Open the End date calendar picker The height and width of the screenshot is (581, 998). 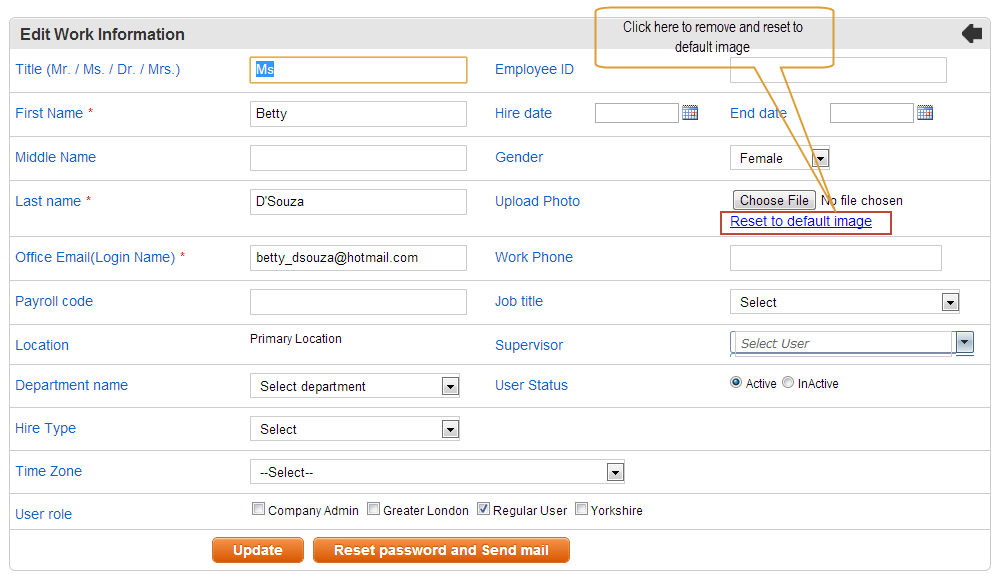coord(925,113)
